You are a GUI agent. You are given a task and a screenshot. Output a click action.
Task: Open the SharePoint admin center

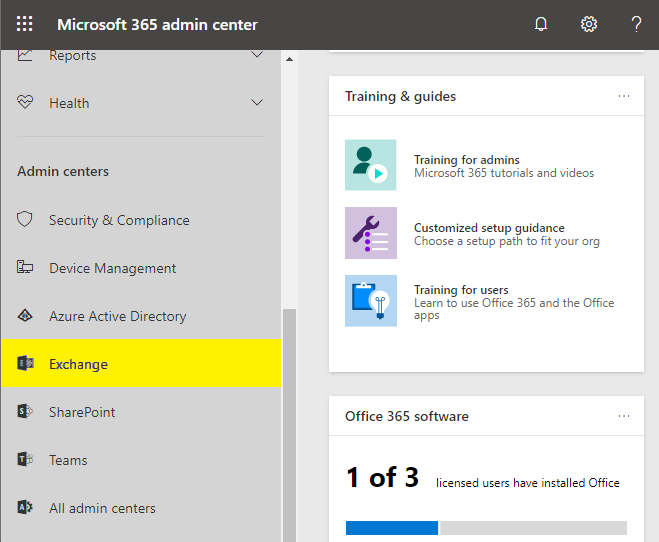[141, 412]
